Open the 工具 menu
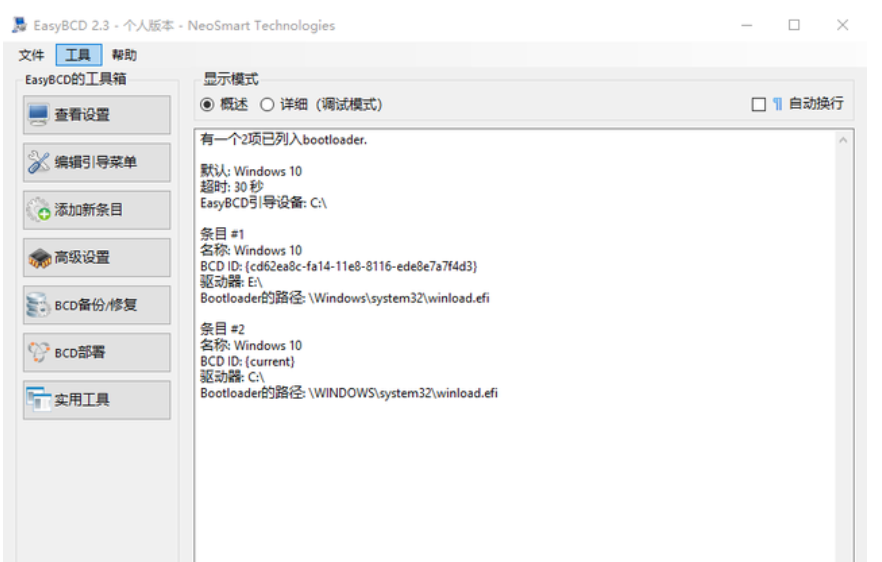Screen dimensions: 882x562 coord(78,55)
